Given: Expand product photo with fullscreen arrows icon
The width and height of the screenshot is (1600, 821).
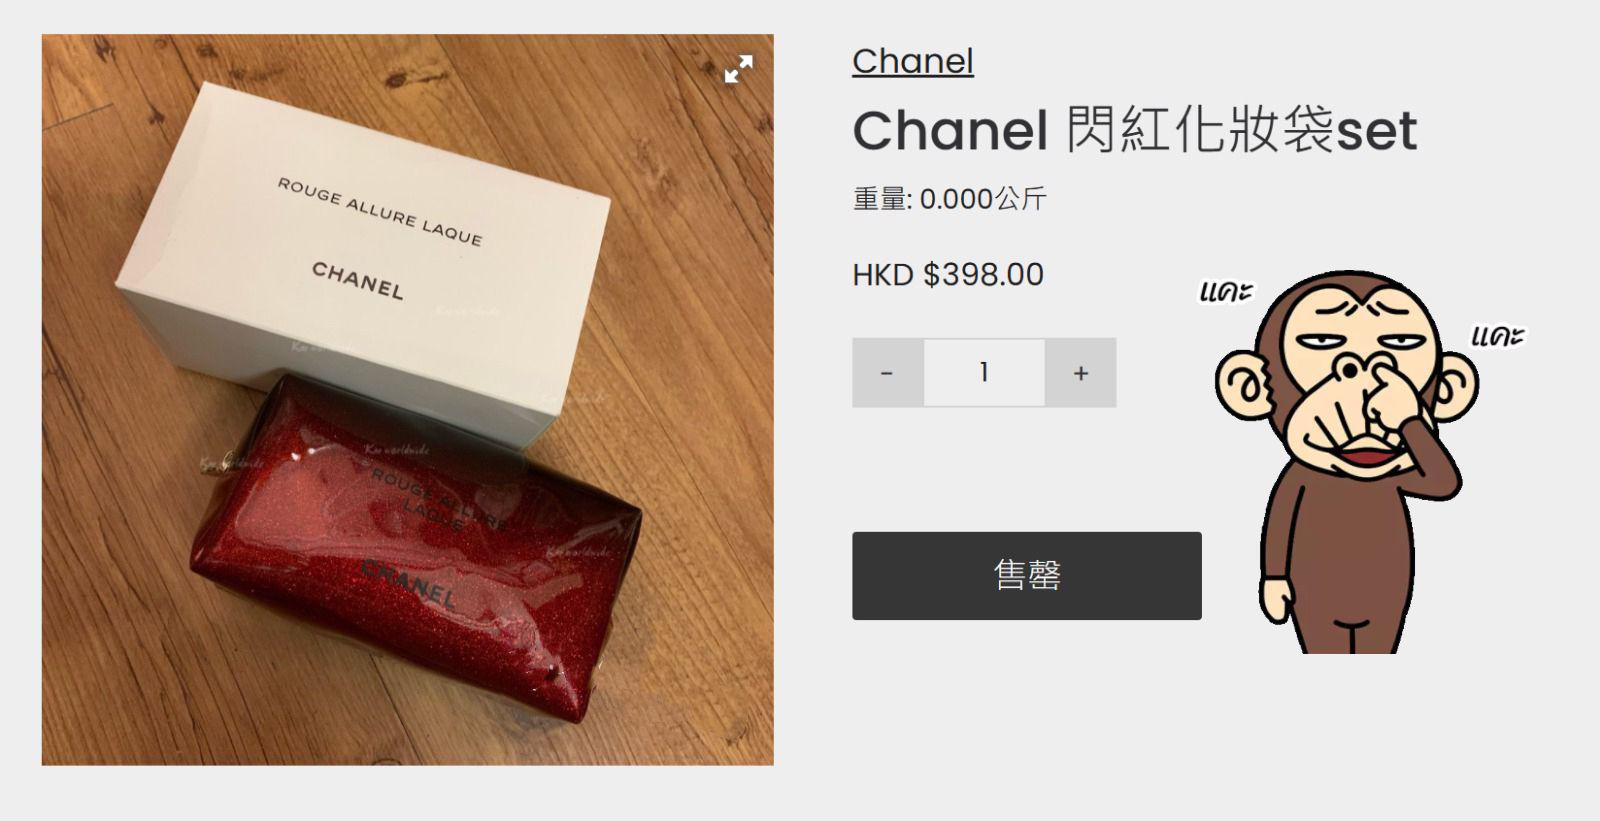Looking at the screenshot, I should tap(738, 69).
